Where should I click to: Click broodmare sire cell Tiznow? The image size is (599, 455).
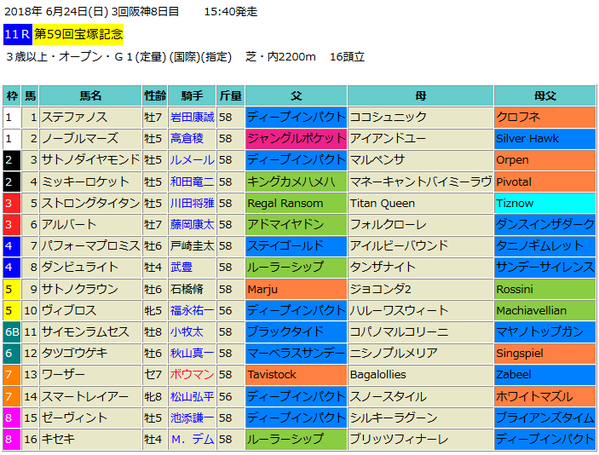(545, 203)
